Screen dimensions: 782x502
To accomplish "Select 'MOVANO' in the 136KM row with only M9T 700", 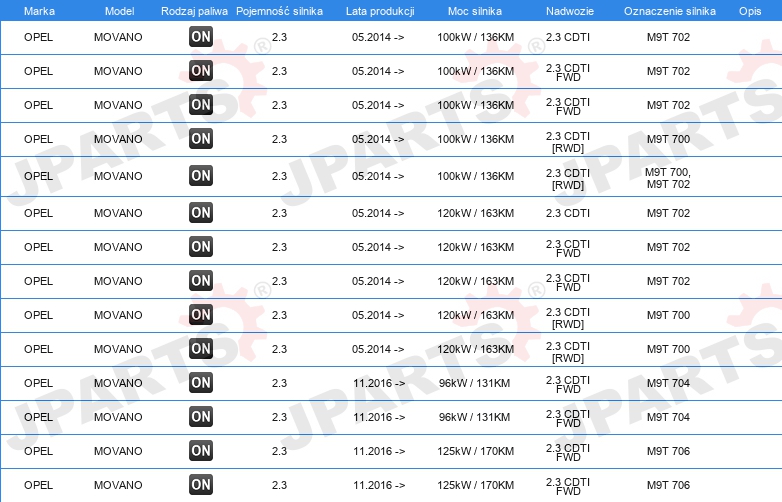I will click(x=118, y=139).
